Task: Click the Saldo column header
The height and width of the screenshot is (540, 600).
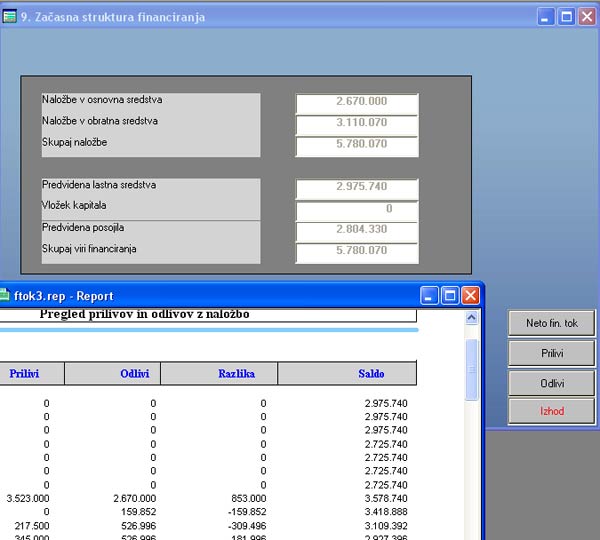Action: point(347,374)
